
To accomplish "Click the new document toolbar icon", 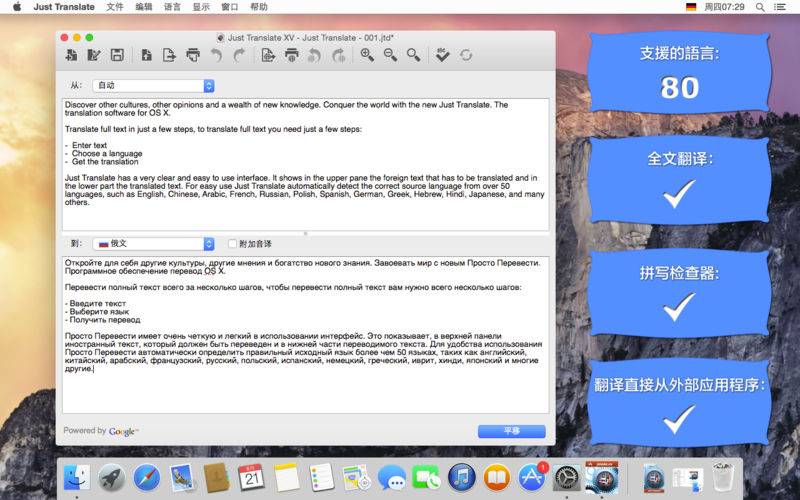I will pyautogui.click(x=71, y=55).
